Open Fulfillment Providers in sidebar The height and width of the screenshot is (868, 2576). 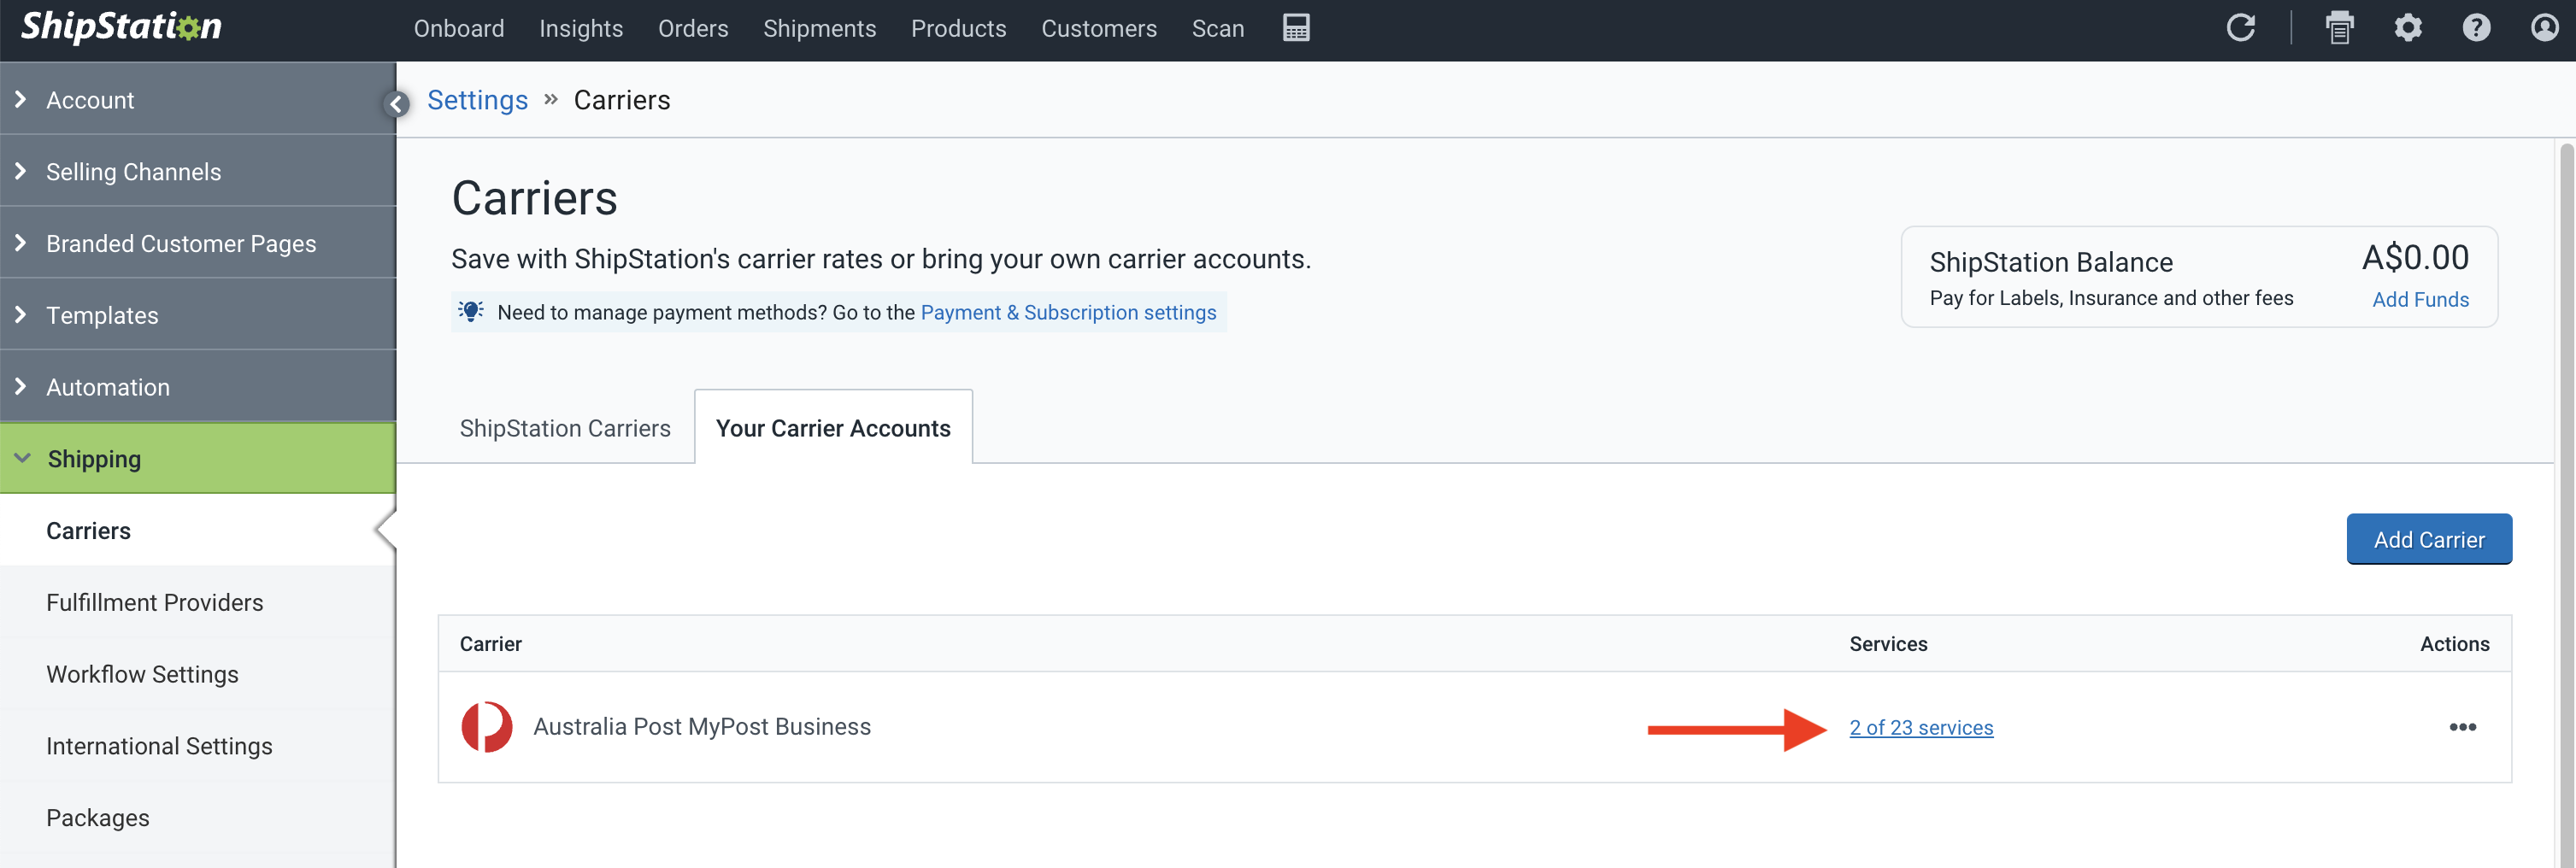coord(198,602)
